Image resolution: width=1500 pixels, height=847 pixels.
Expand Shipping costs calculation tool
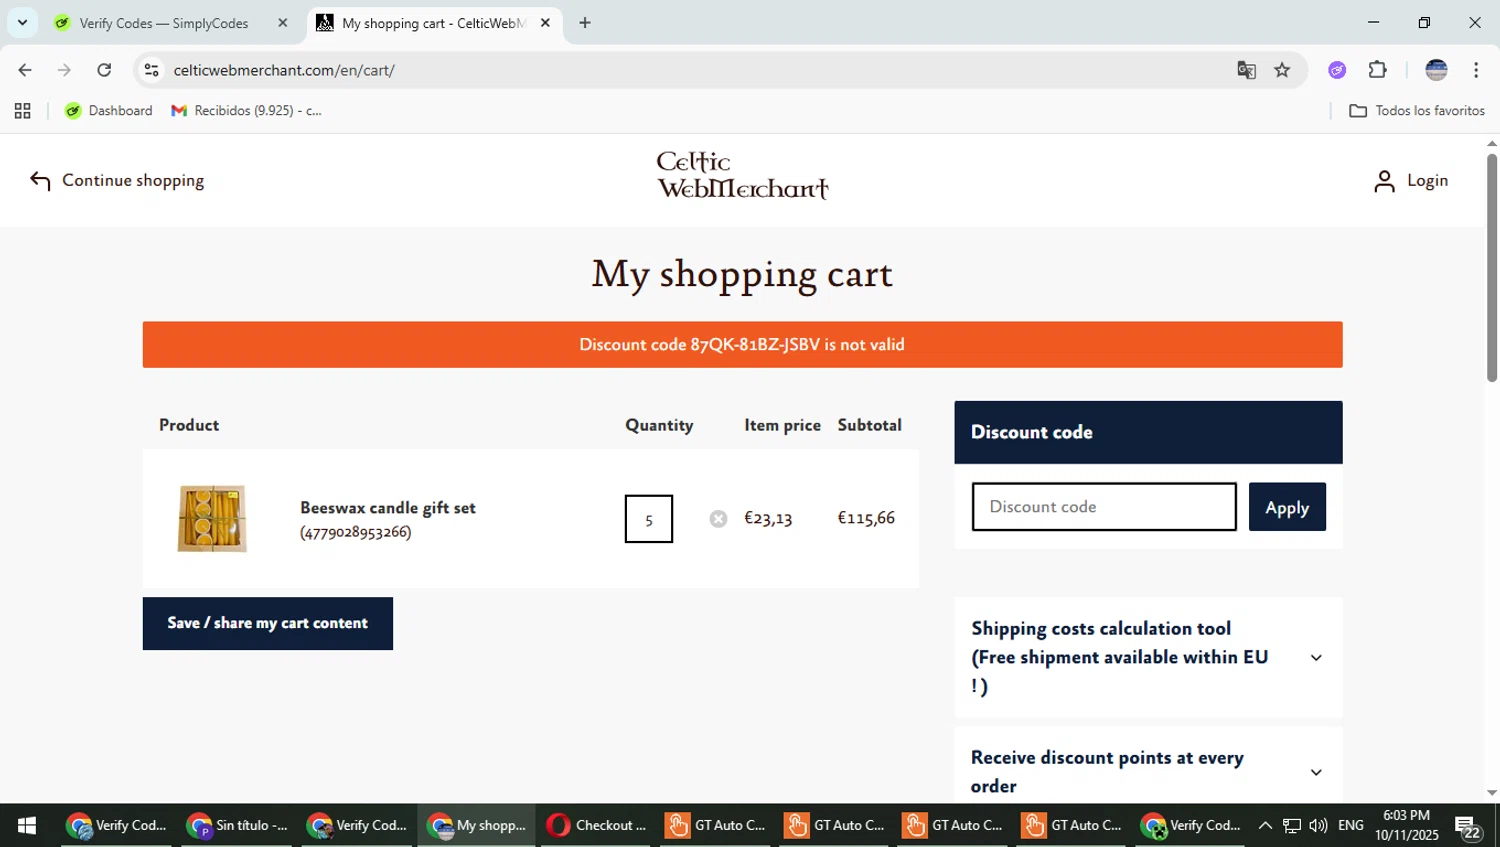click(x=1148, y=657)
